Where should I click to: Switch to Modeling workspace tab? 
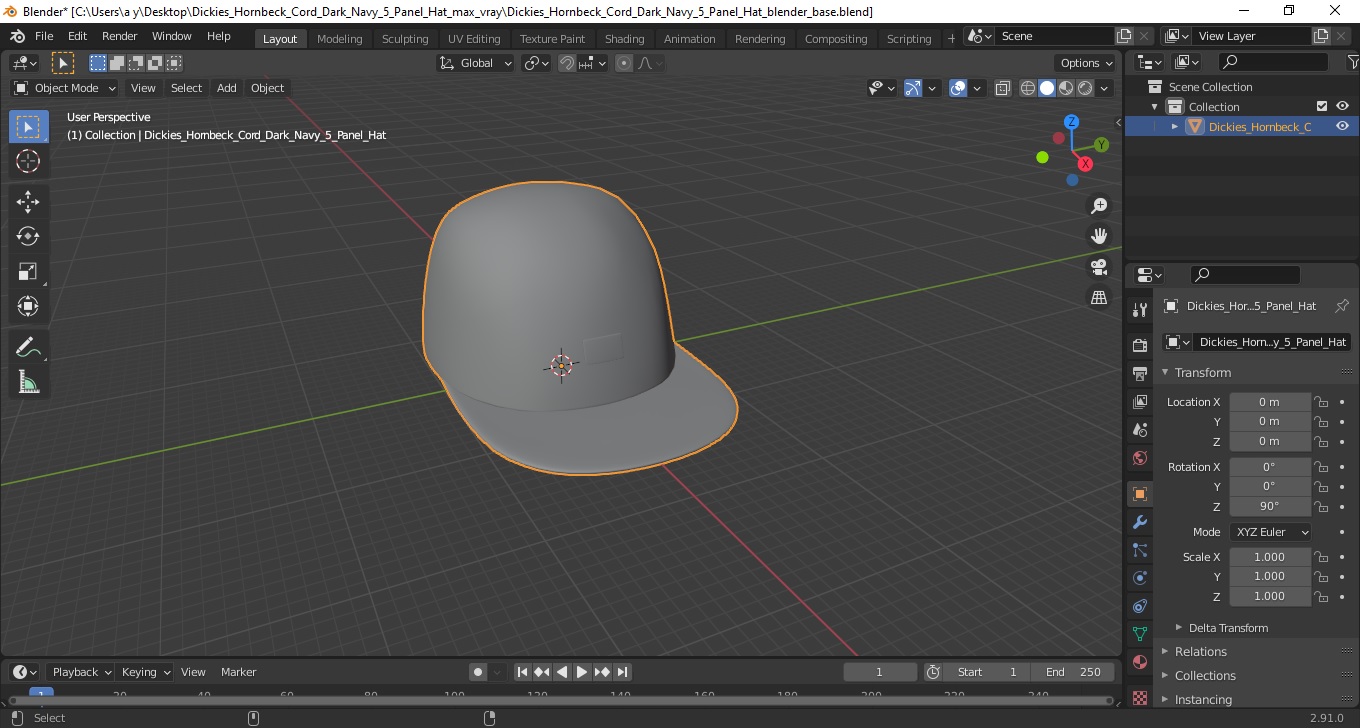(x=339, y=39)
